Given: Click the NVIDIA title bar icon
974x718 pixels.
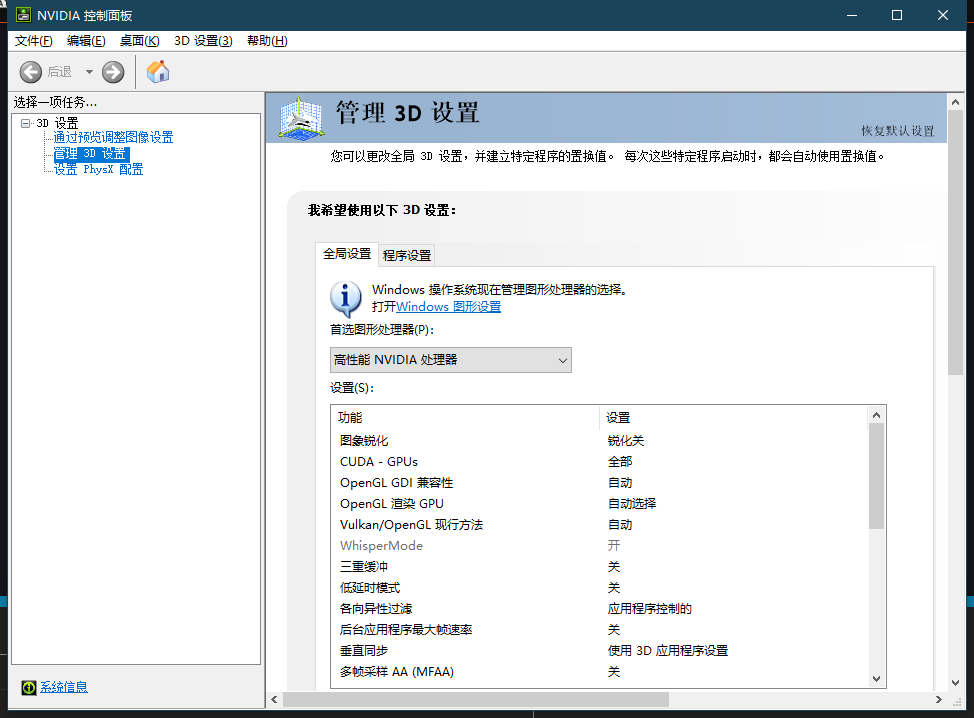Looking at the screenshot, I should click(24, 15).
